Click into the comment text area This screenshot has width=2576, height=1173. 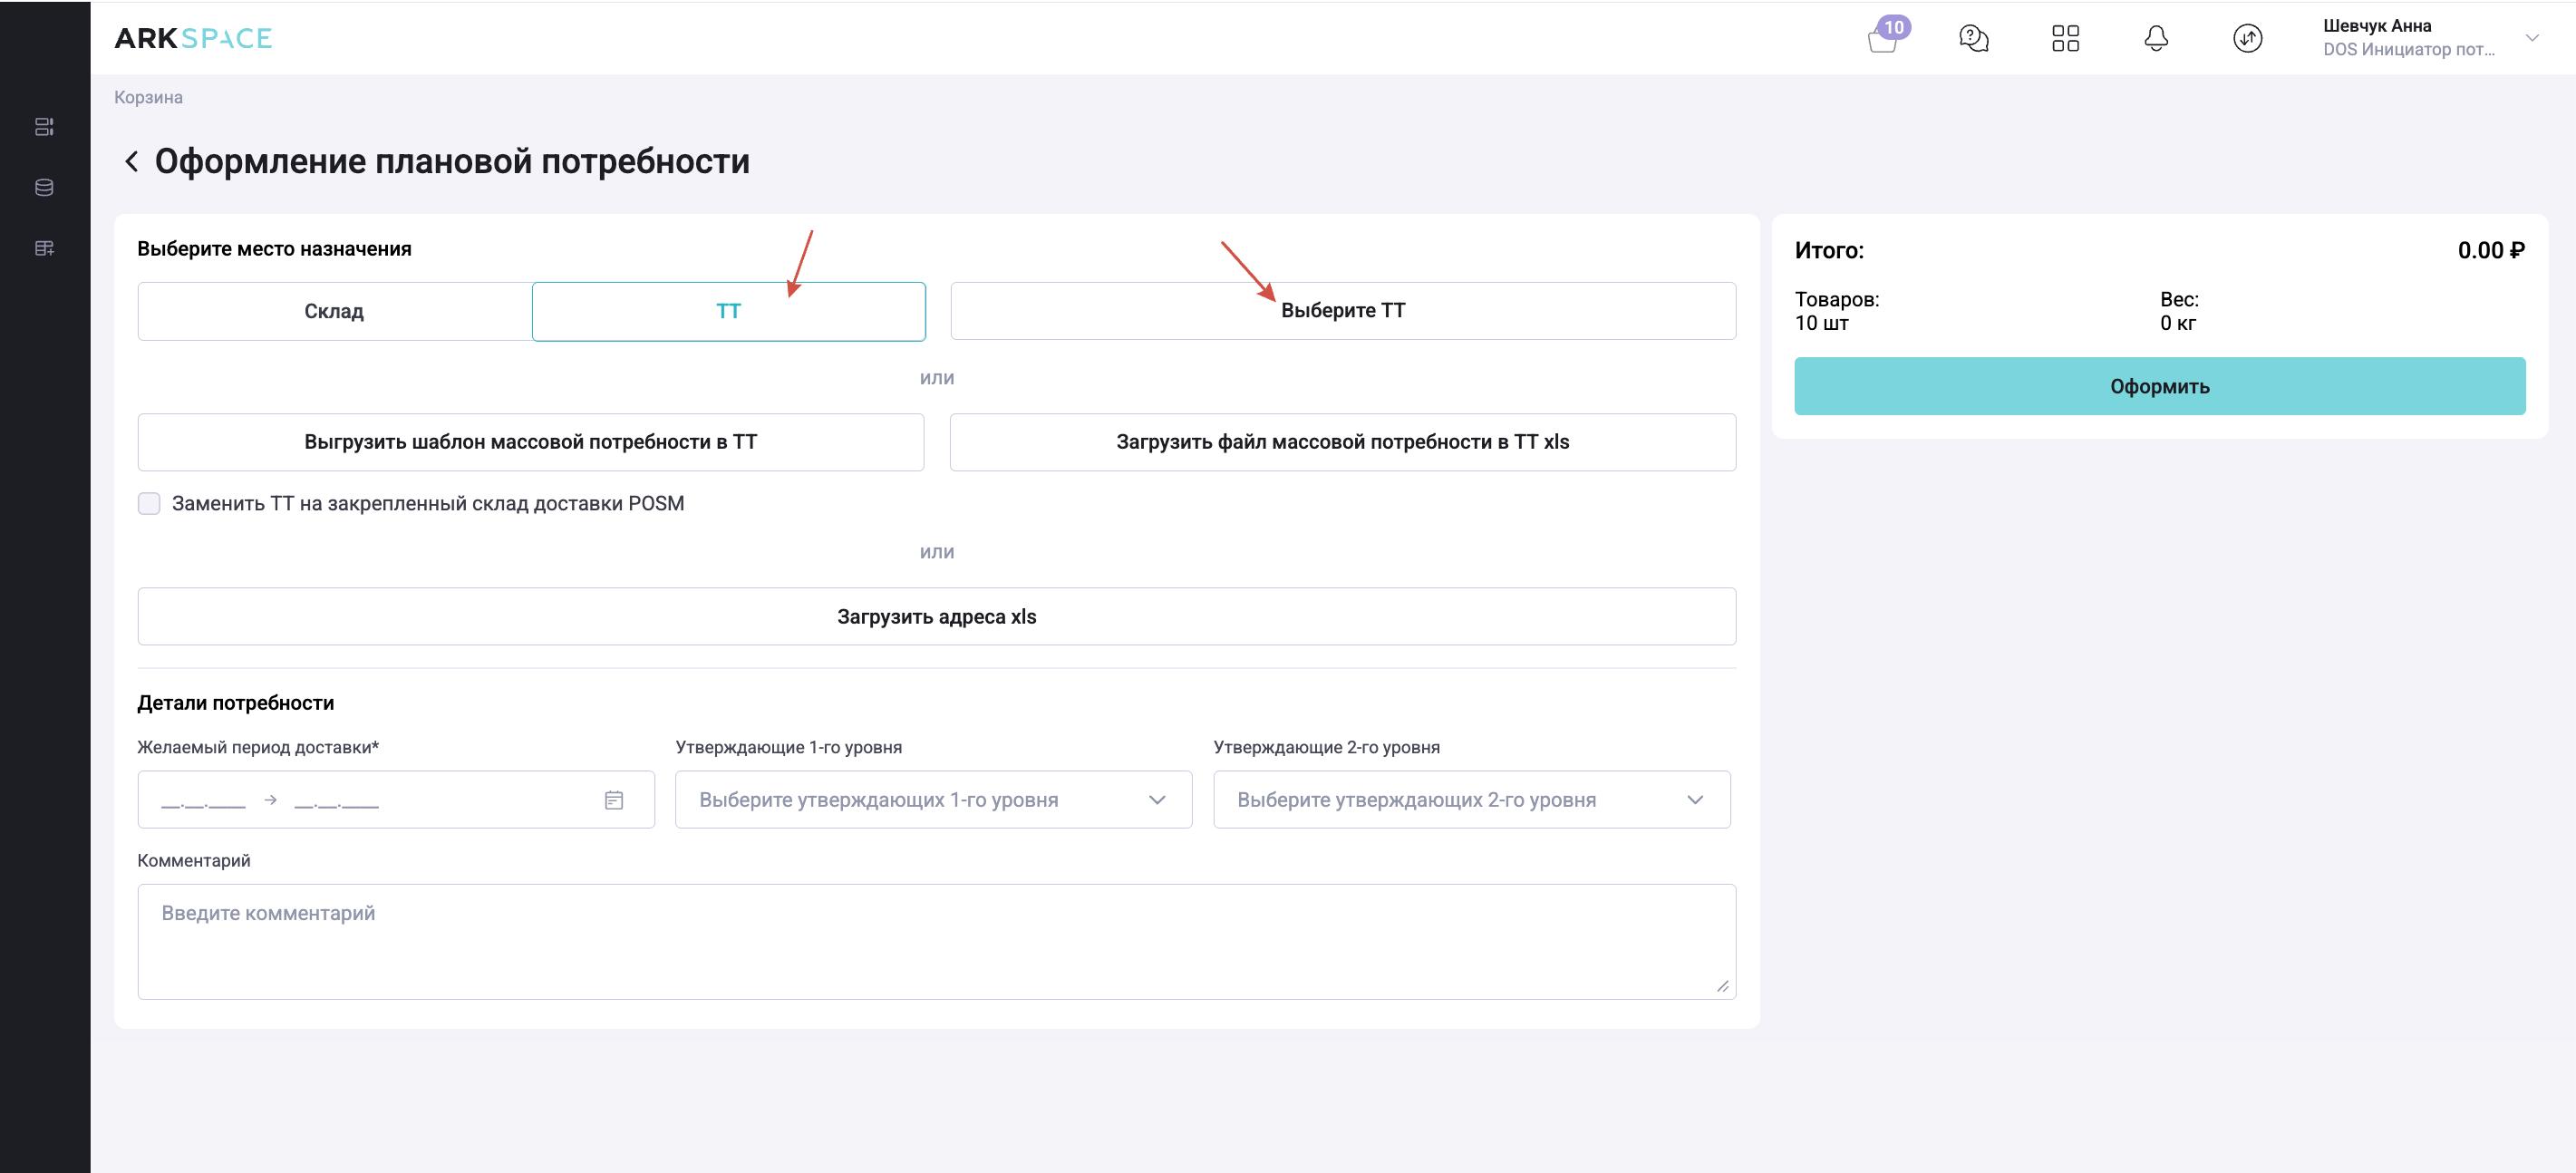coord(937,941)
